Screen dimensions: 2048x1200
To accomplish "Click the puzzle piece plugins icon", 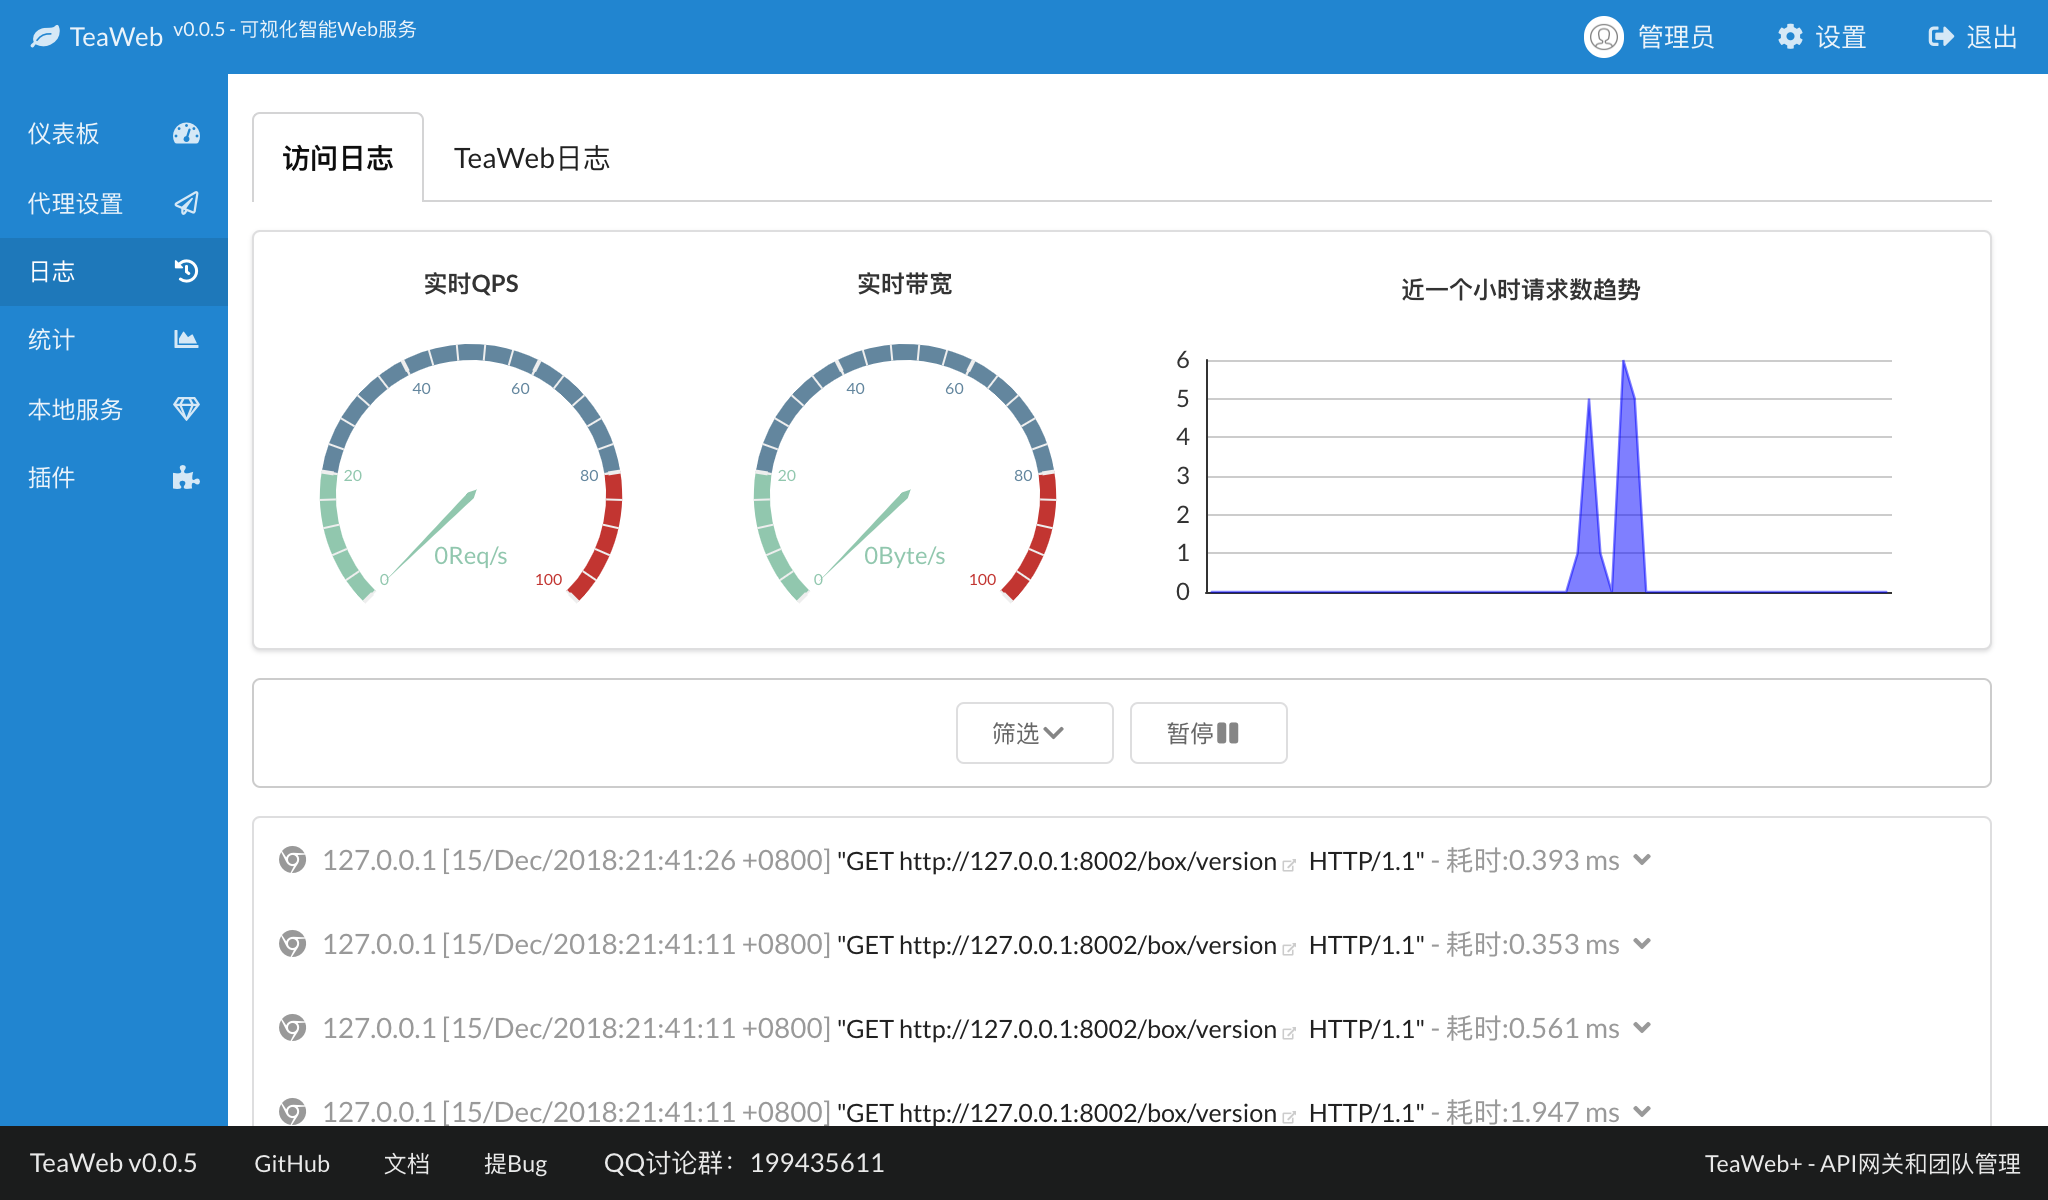I will point(186,477).
